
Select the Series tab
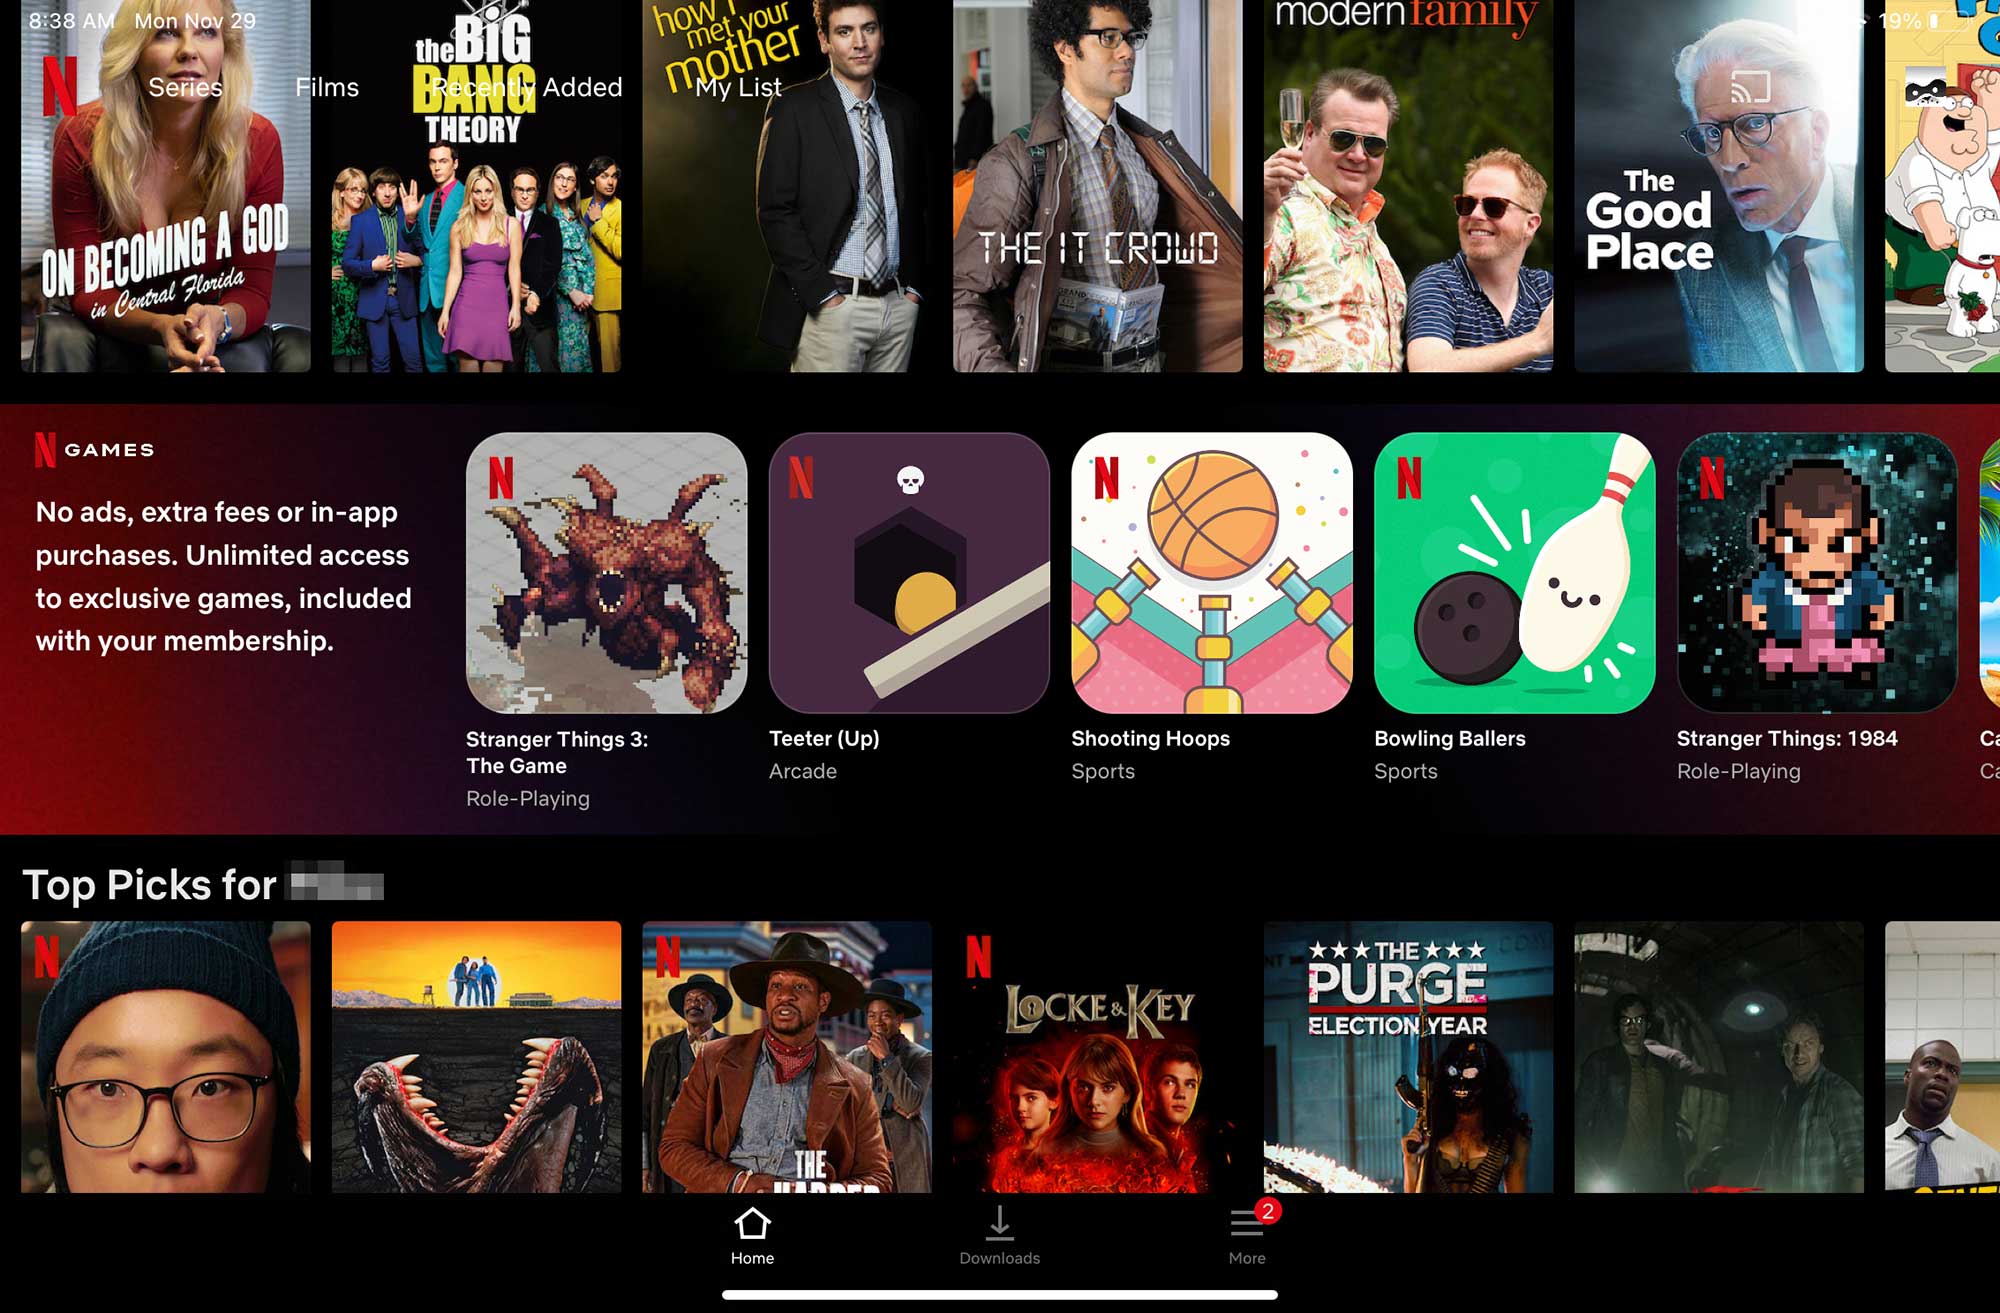186,86
